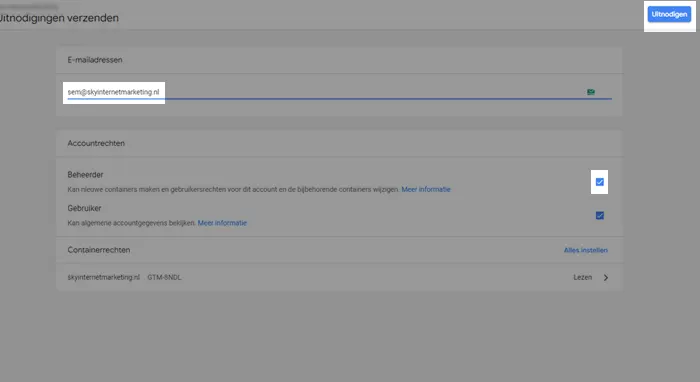Viewport: 700px width, 382px height.
Task: Open Meer informatie link for Beheerder
Action: 426,189
